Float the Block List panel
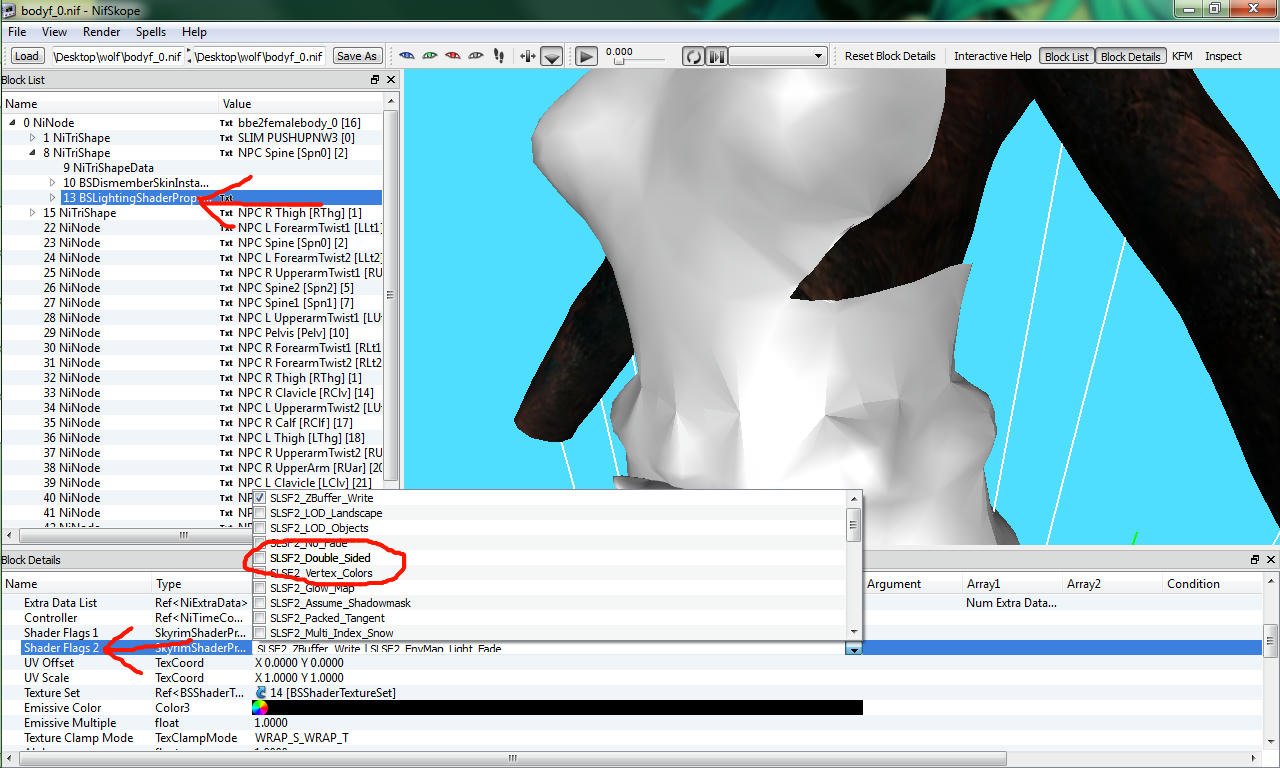Screen dimensions: 1280x768 (375, 80)
